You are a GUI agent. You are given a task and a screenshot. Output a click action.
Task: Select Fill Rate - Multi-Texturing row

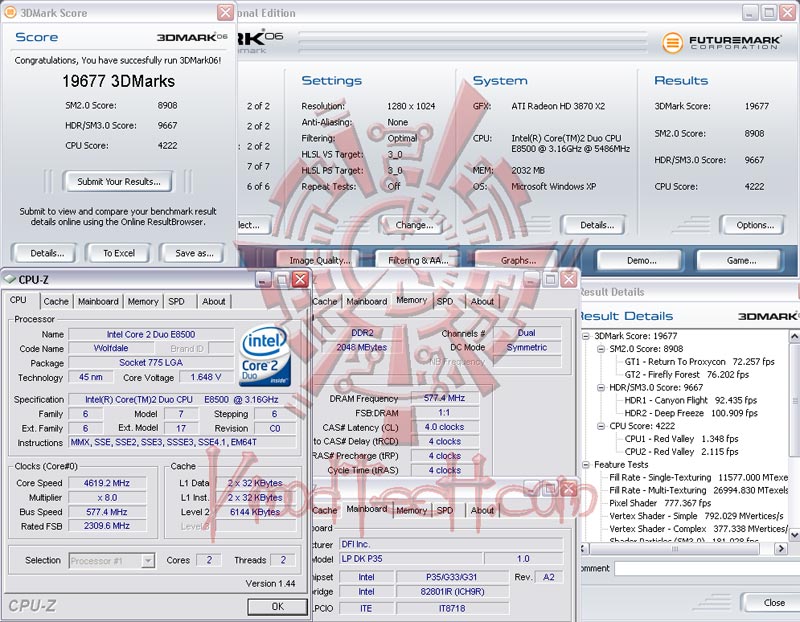698,490
